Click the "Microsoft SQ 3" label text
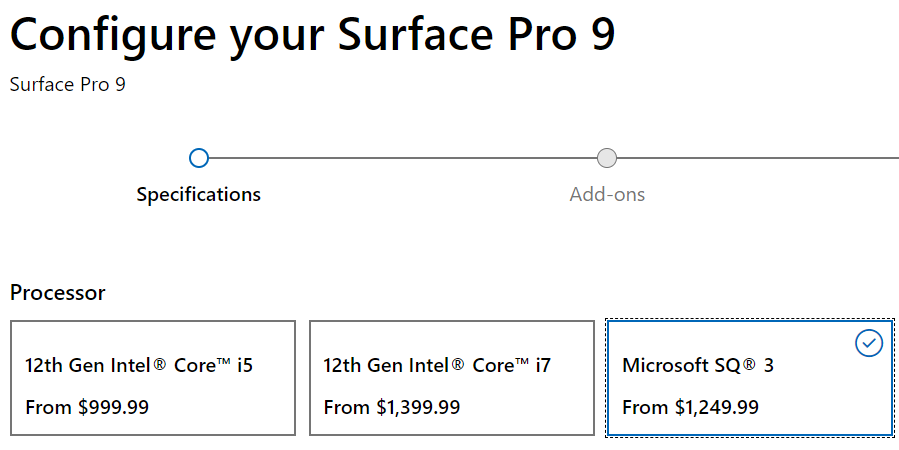899x450 pixels. click(698, 365)
